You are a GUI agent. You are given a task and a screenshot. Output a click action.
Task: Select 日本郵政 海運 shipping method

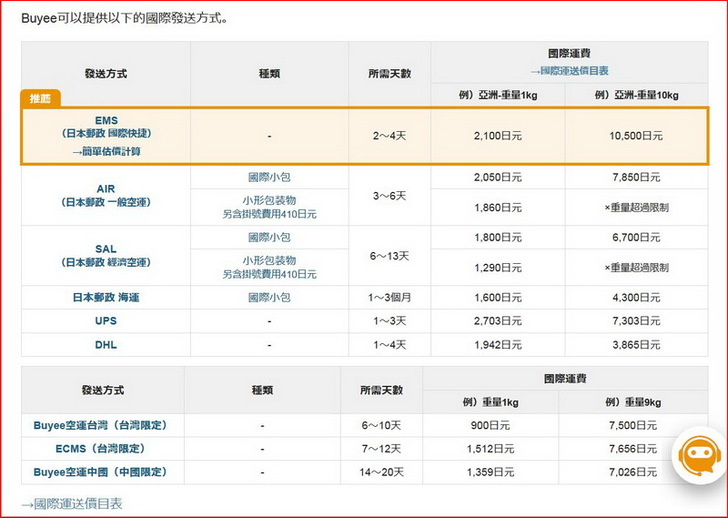(x=106, y=297)
